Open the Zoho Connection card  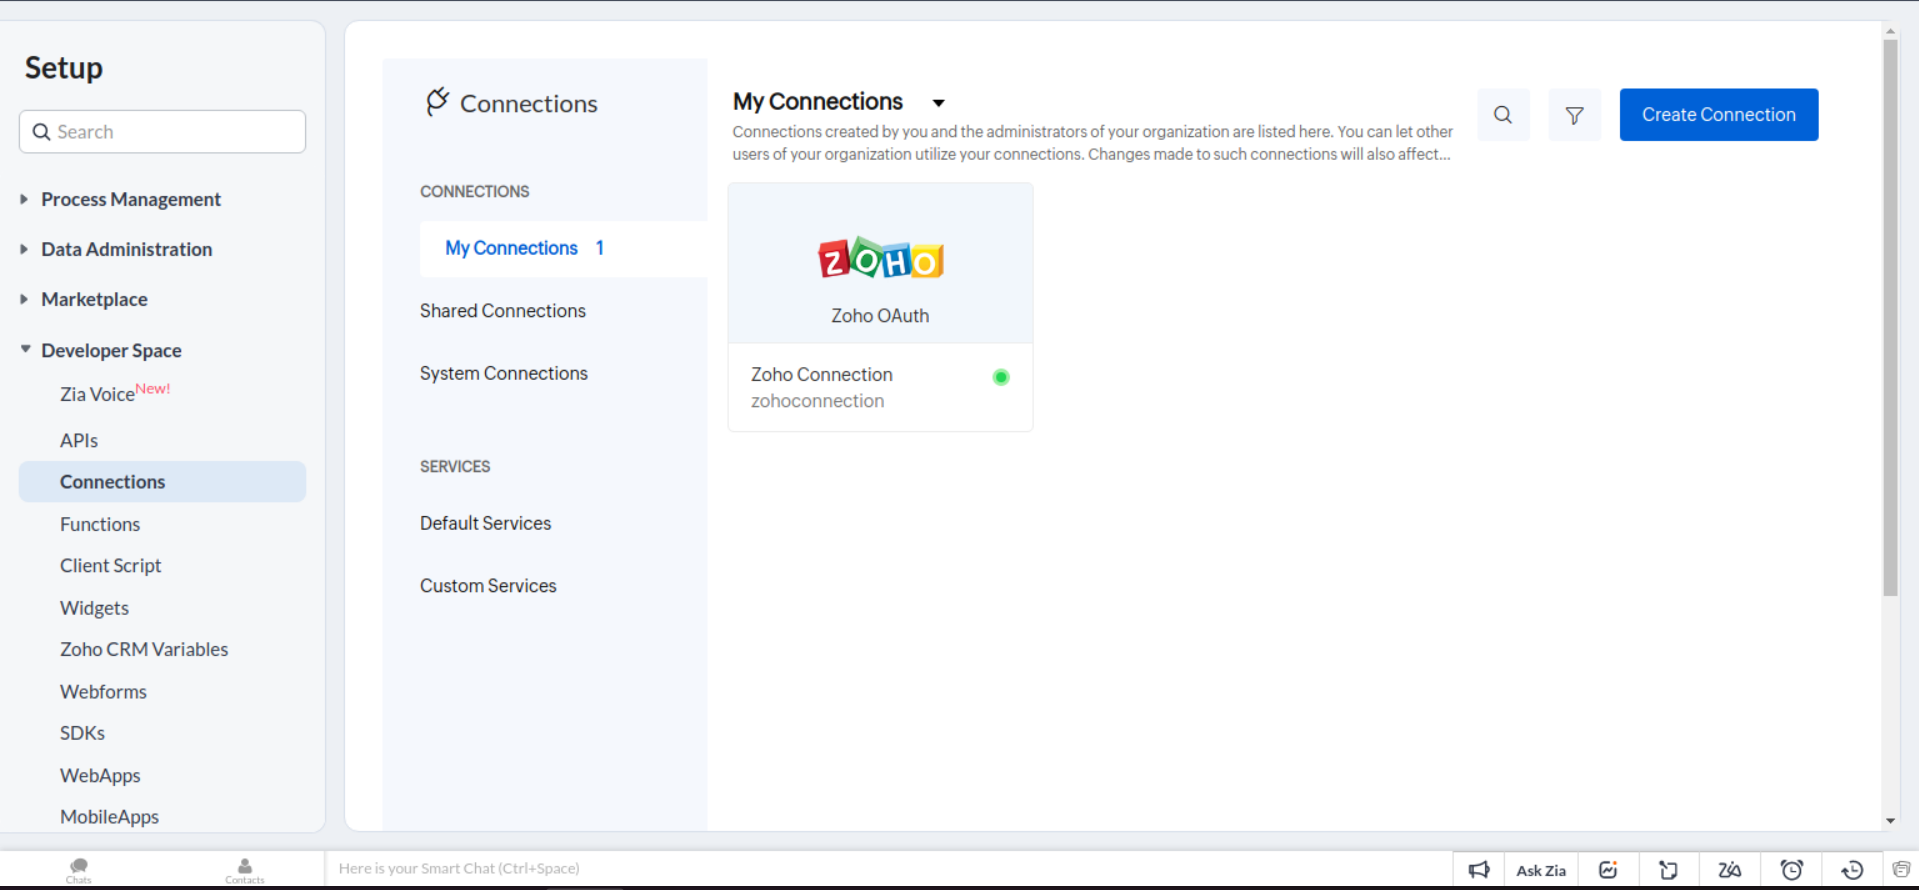(x=880, y=307)
